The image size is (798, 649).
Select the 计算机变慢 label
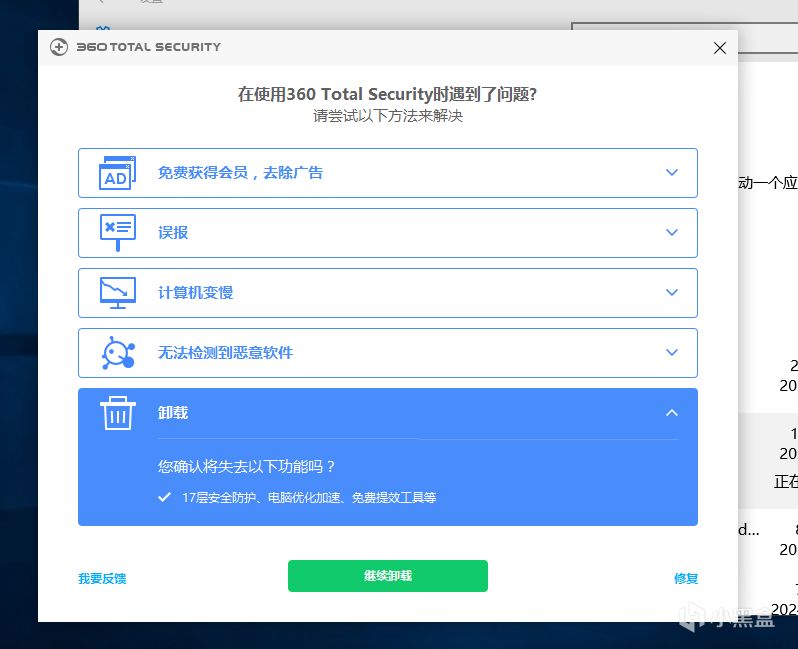(195, 293)
